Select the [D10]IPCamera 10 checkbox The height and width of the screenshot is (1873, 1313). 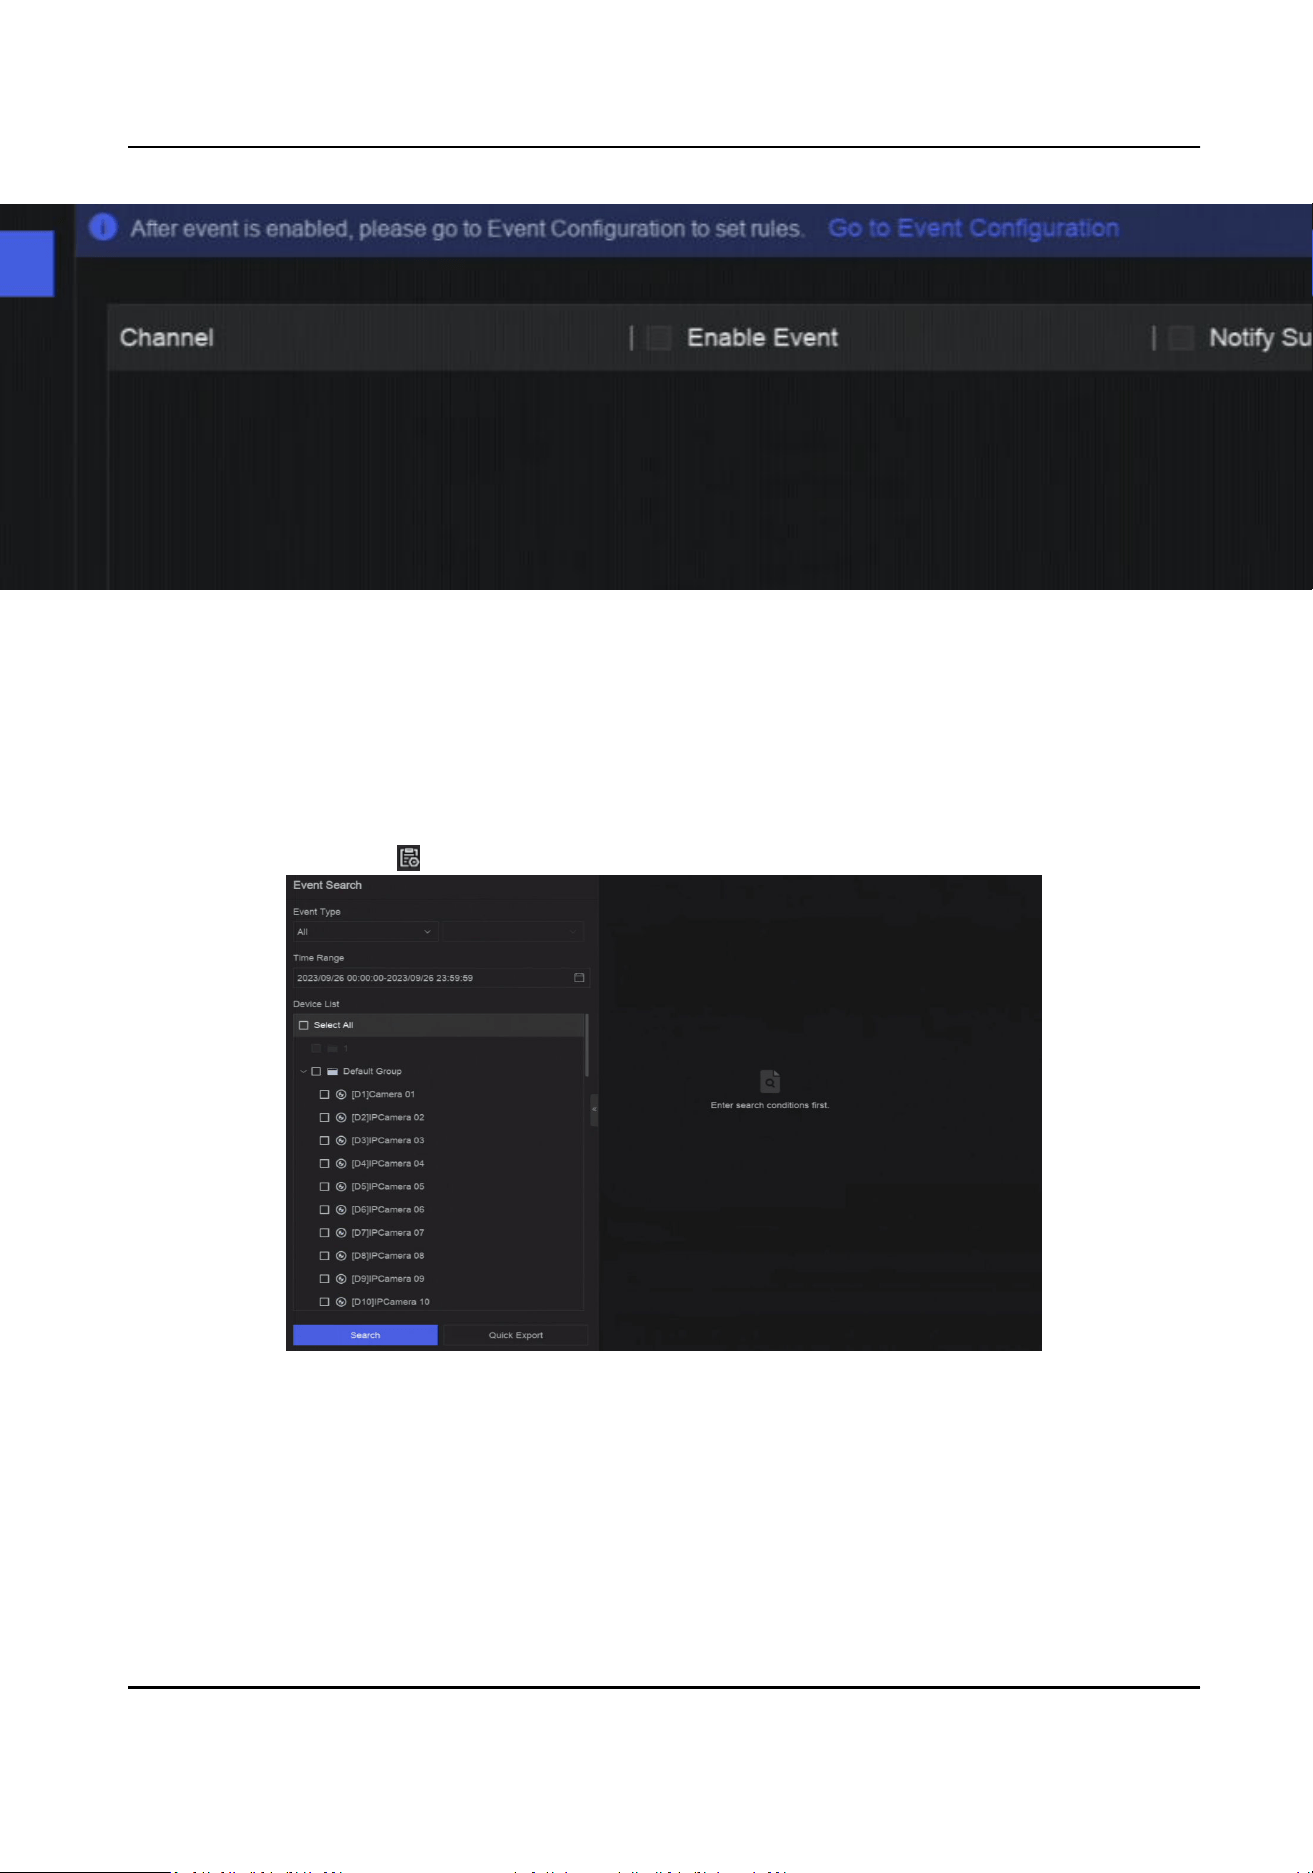[x=324, y=1301]
